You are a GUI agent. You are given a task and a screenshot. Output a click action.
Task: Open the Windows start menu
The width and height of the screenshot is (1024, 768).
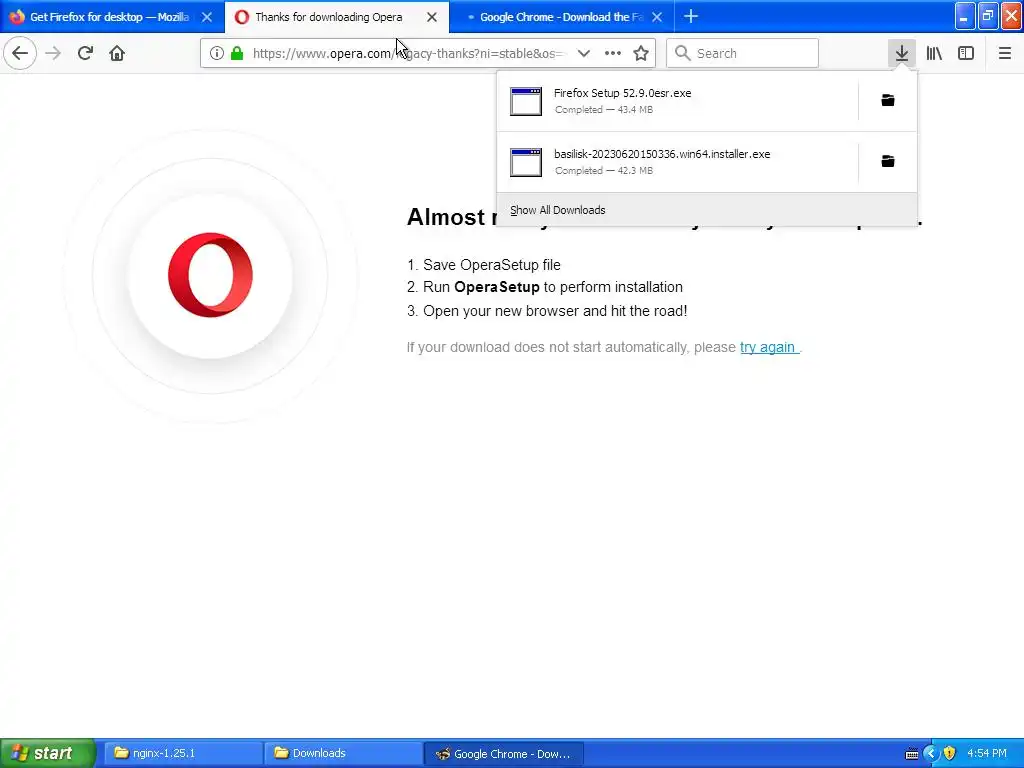(48, 753)
